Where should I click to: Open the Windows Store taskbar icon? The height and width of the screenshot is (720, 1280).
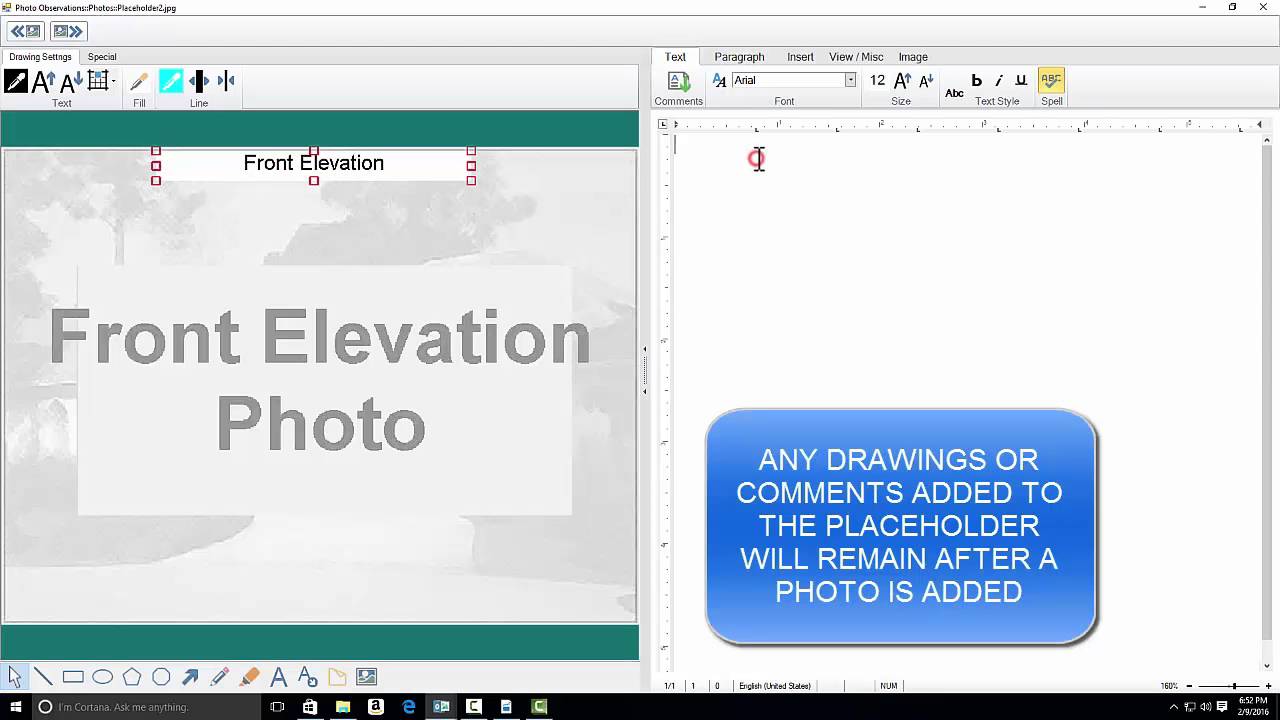(310, 707)
